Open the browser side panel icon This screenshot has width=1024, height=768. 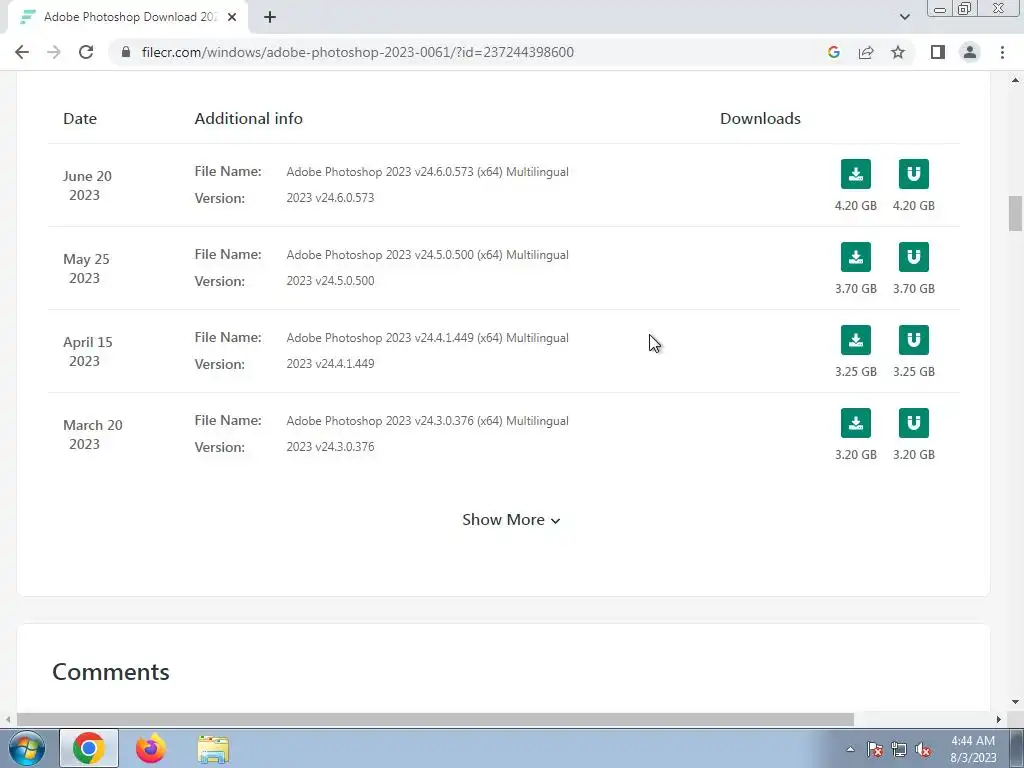click(938, 52)
